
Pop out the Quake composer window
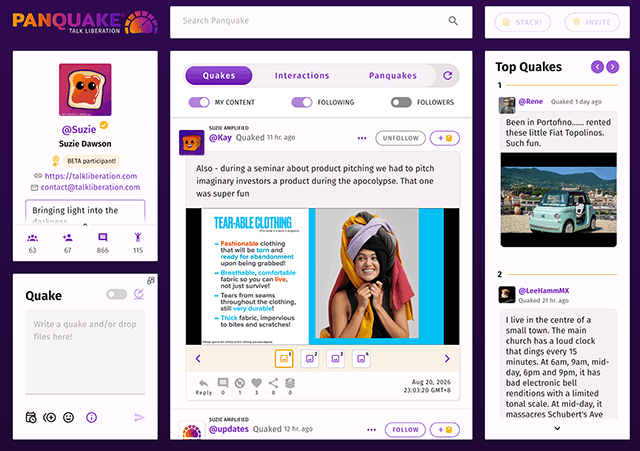click(x=151, y=280)
